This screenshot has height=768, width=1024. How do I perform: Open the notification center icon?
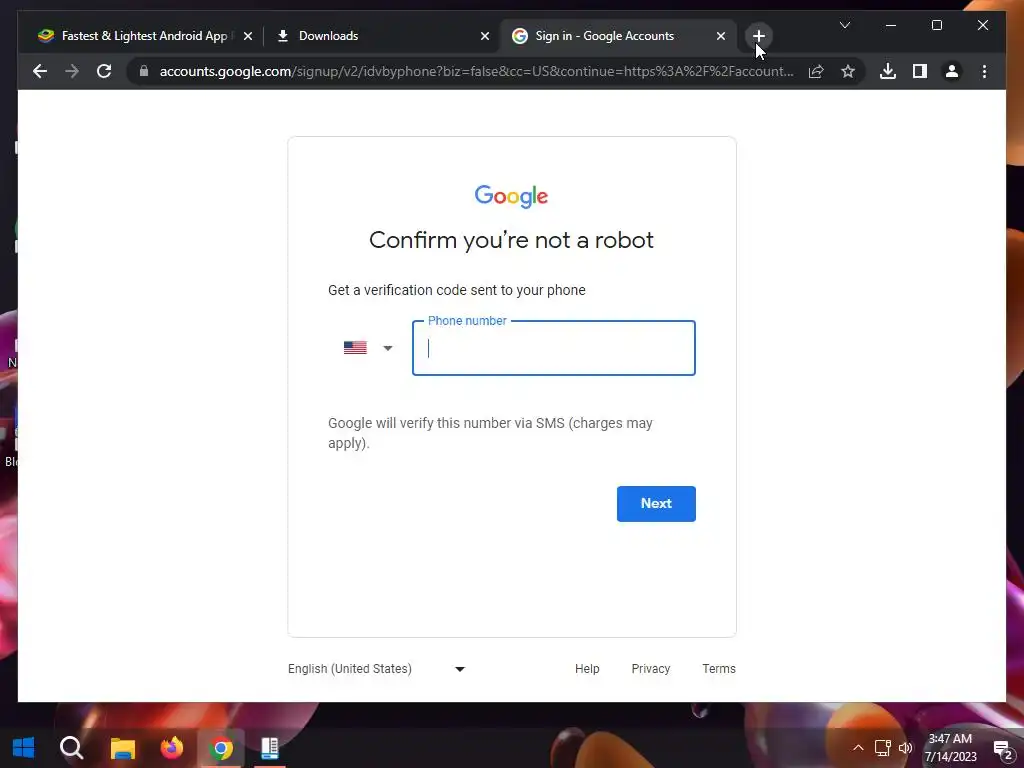coord(1002,748)
